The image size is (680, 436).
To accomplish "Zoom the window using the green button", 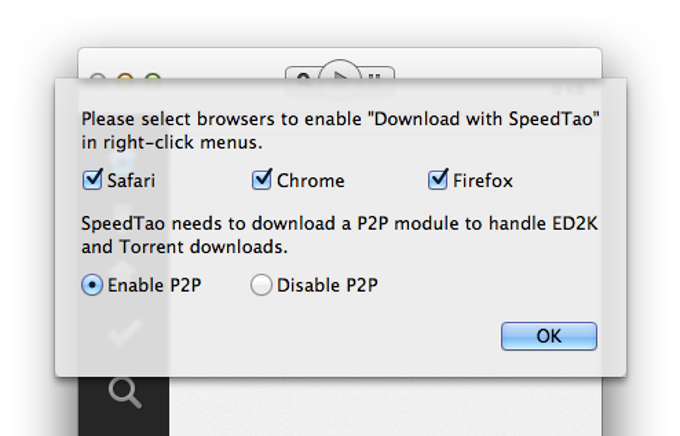I will point(152,76).
